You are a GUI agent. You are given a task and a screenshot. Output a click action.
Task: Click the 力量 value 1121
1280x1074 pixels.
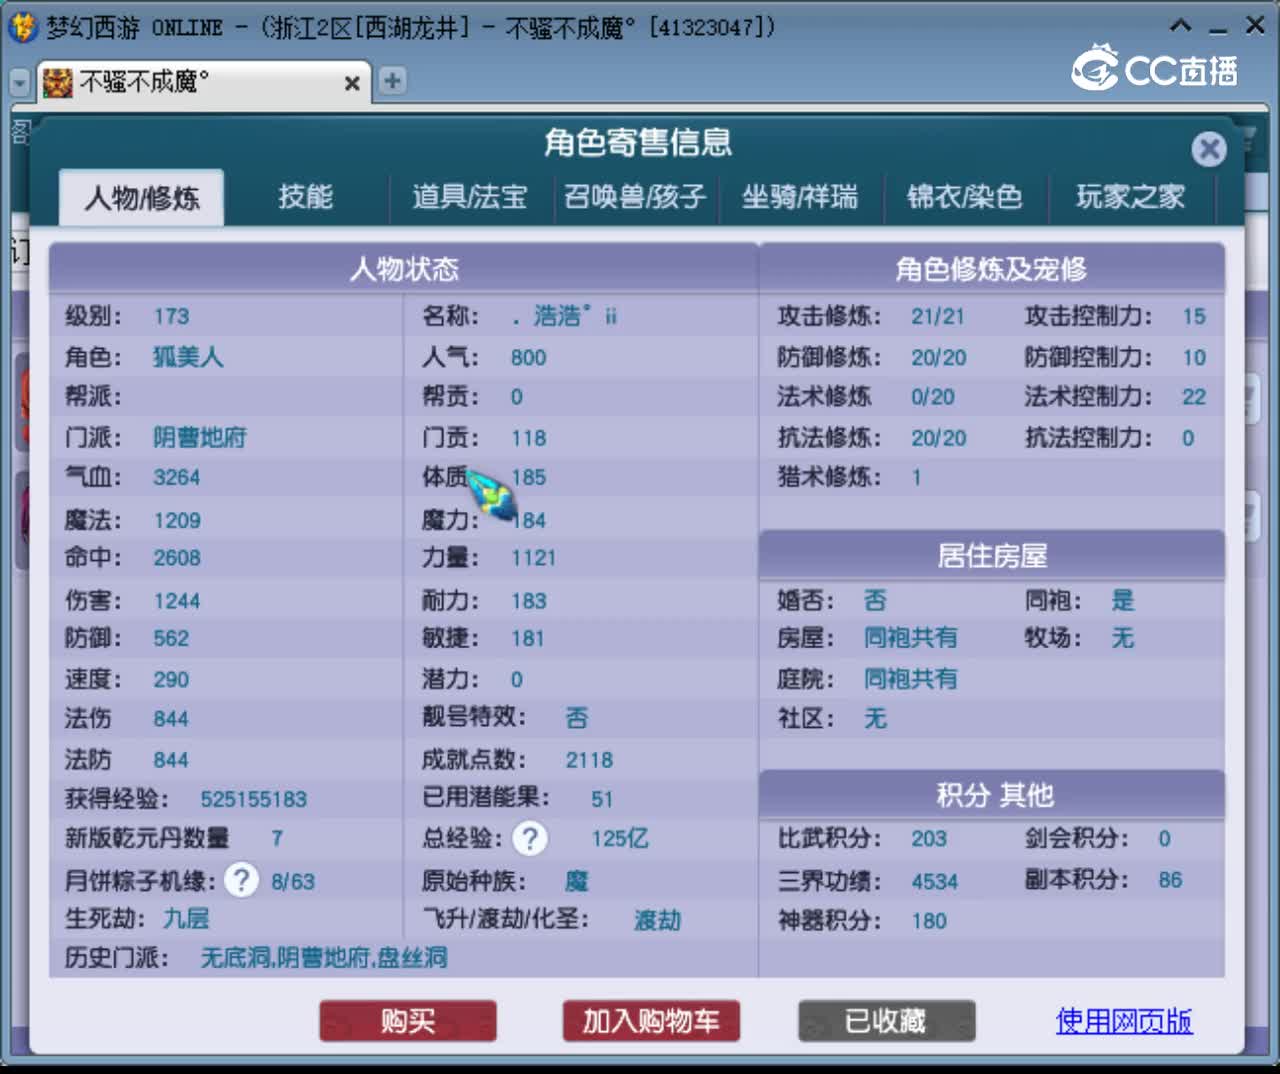tap(533, 557)
